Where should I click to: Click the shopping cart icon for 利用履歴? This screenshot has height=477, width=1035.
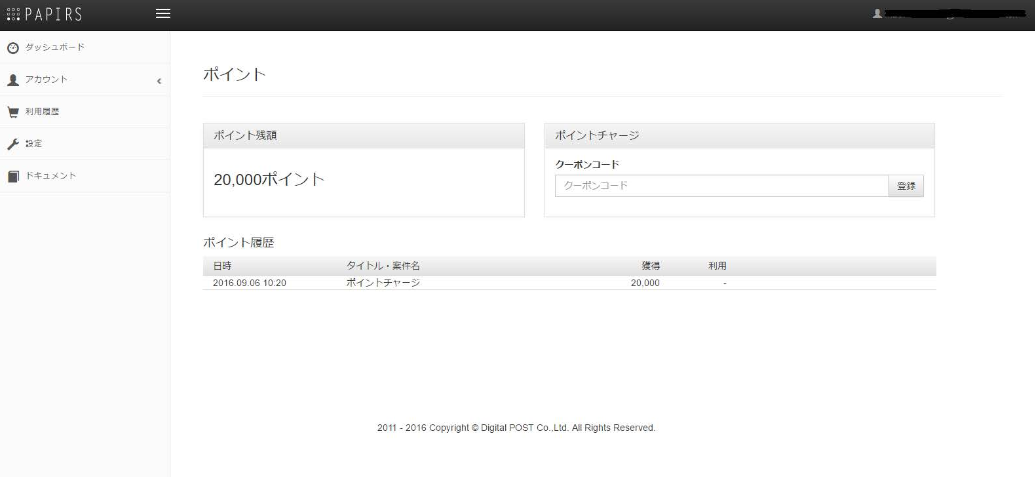pyautogui.click(x=12, y=112)
